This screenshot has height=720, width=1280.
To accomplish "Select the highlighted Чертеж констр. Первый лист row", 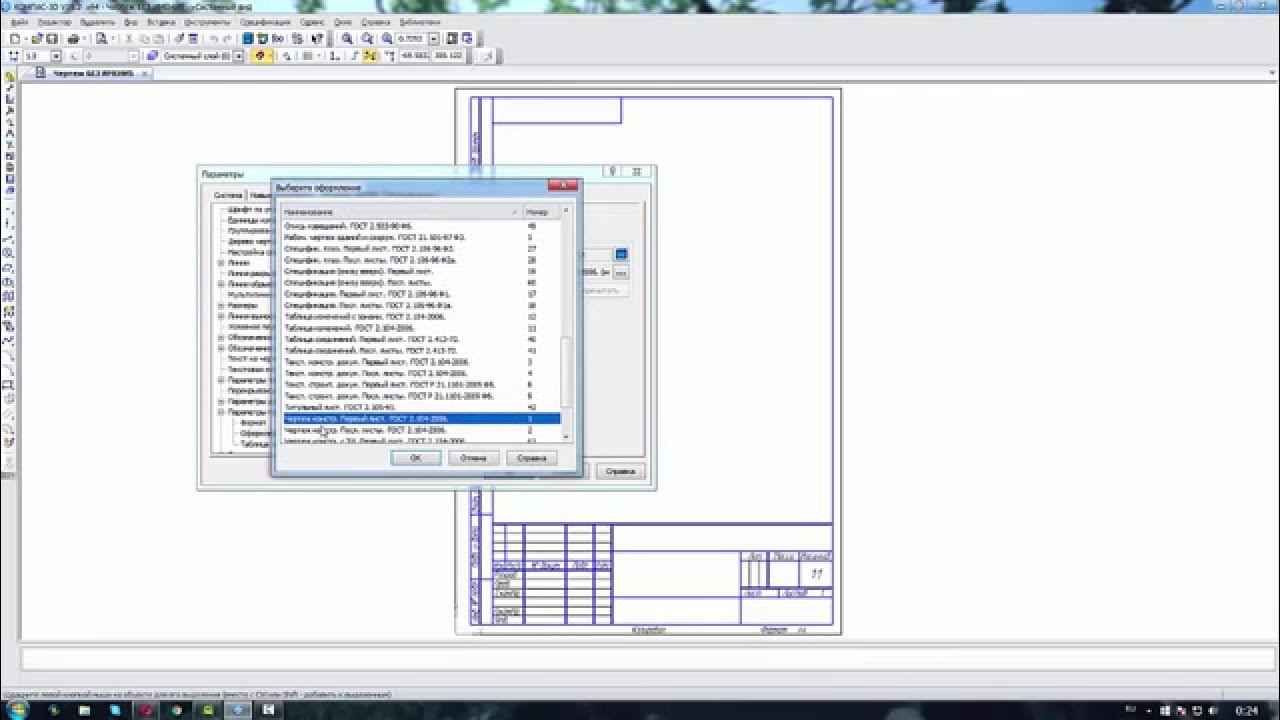I will [x=421, y=418].
